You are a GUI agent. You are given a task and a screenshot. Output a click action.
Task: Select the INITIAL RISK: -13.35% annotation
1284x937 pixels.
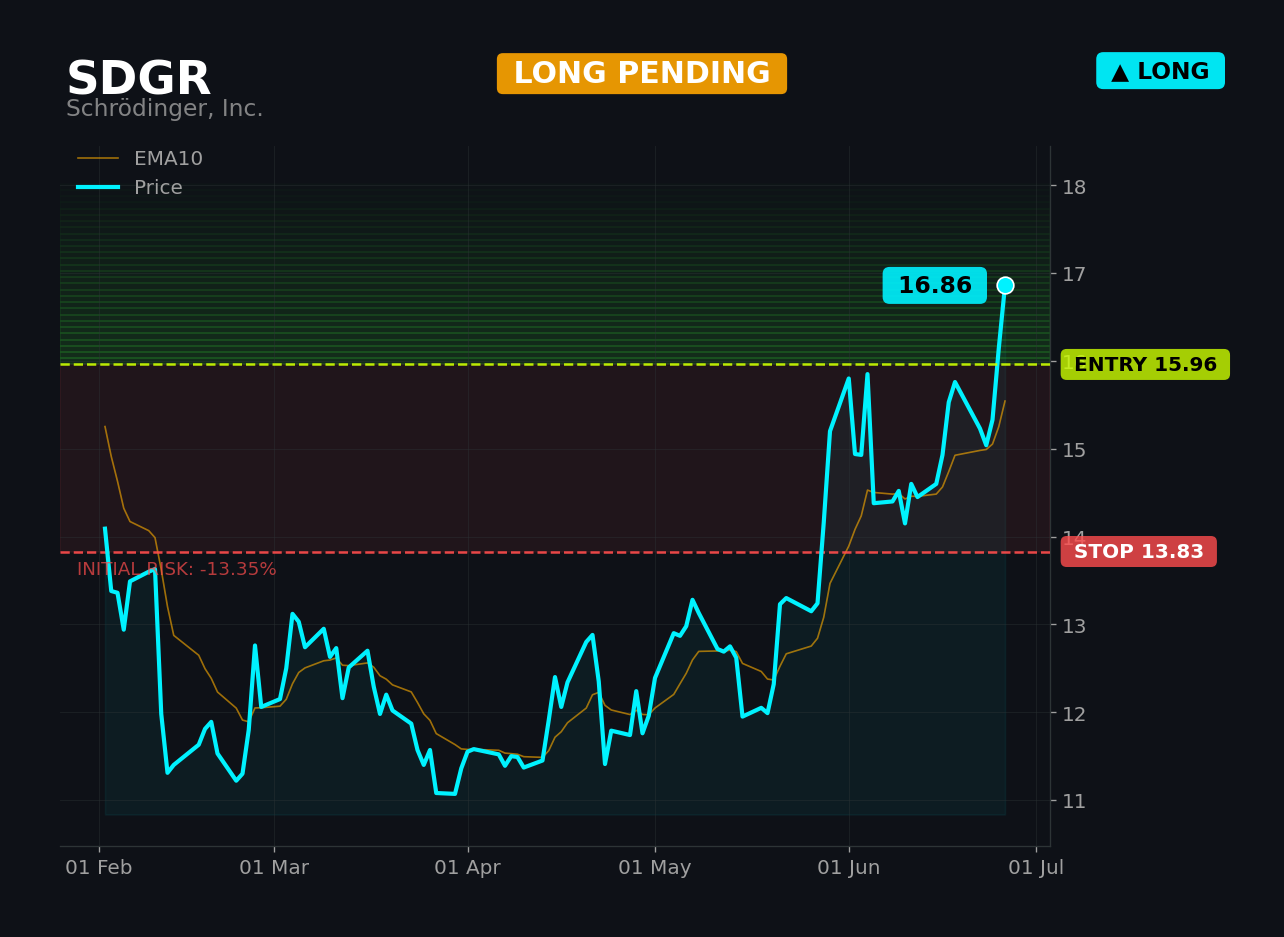click(177, 570)
